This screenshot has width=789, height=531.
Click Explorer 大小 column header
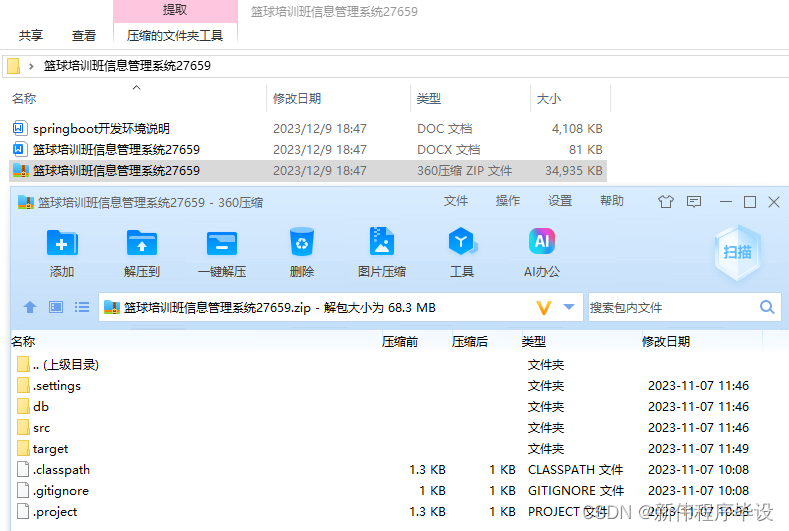[548, 98]
